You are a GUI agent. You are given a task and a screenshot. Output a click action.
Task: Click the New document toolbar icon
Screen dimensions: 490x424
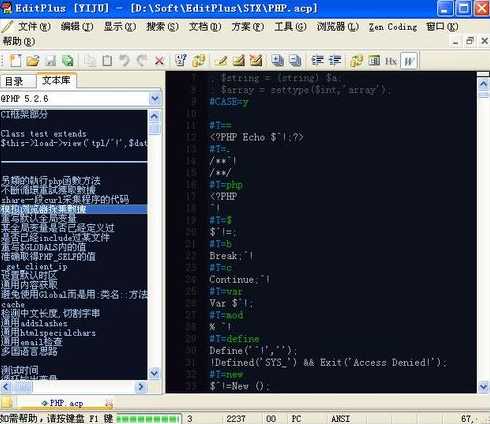tap(15, 61)
